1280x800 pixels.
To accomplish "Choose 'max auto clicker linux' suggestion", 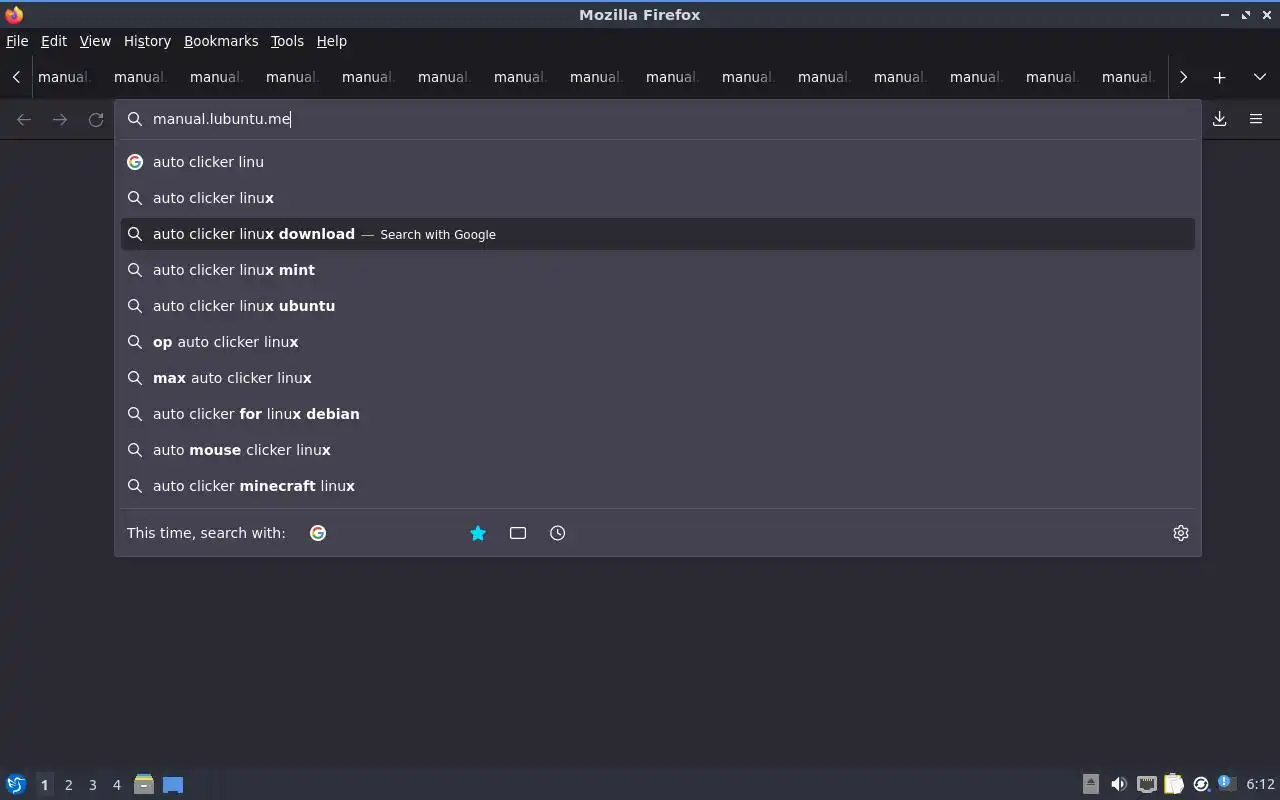I will coord(658,378).
